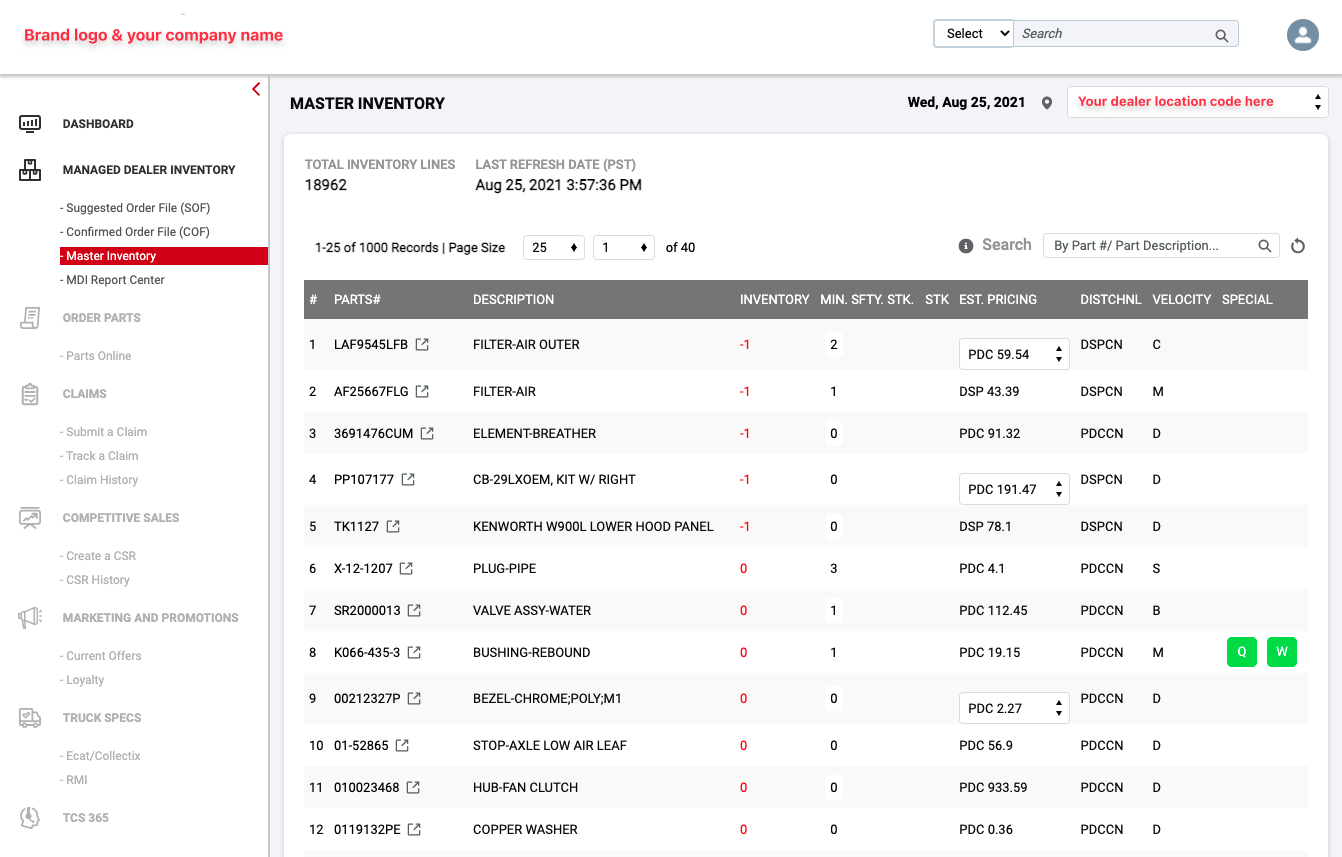
Task: Refresh the inventory table with the reload icon
Action: pos(1298,246)
